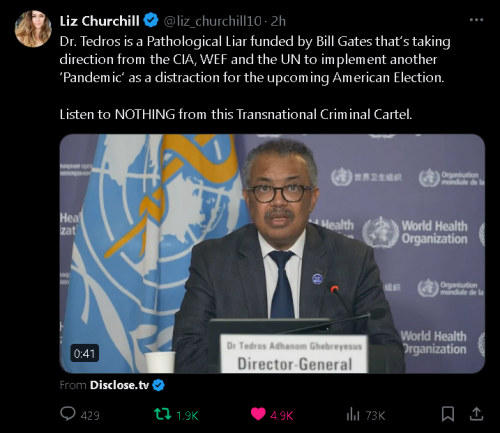Open the three-dot more options menu
Image resolution: width=500 pixels, height=433 pixels.
pos(476,20)
